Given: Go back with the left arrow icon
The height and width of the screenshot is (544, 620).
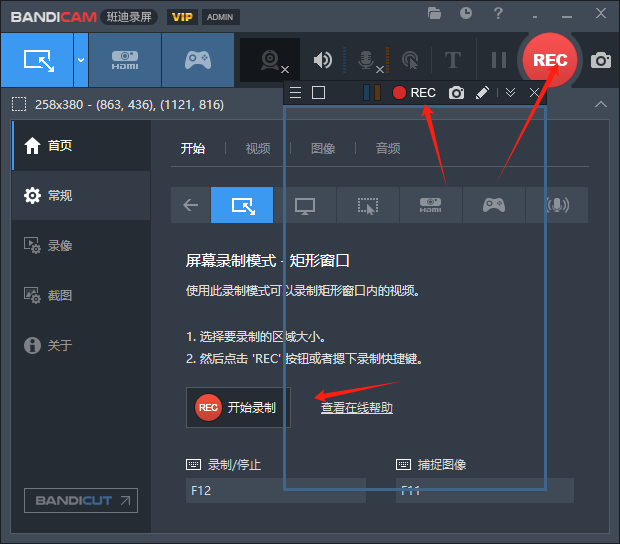Looking at the screenshot, I should click(191, 205).
